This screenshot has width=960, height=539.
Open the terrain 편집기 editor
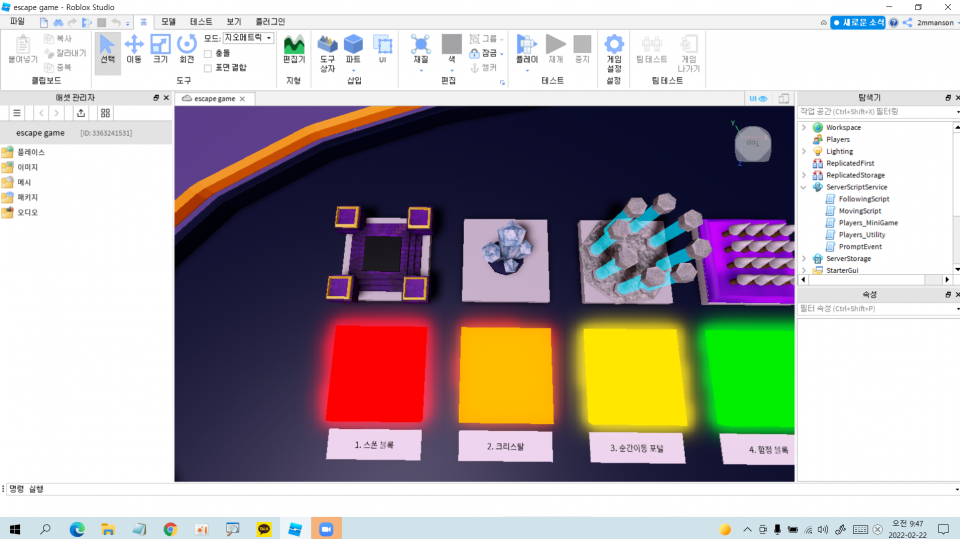[294, 49]
